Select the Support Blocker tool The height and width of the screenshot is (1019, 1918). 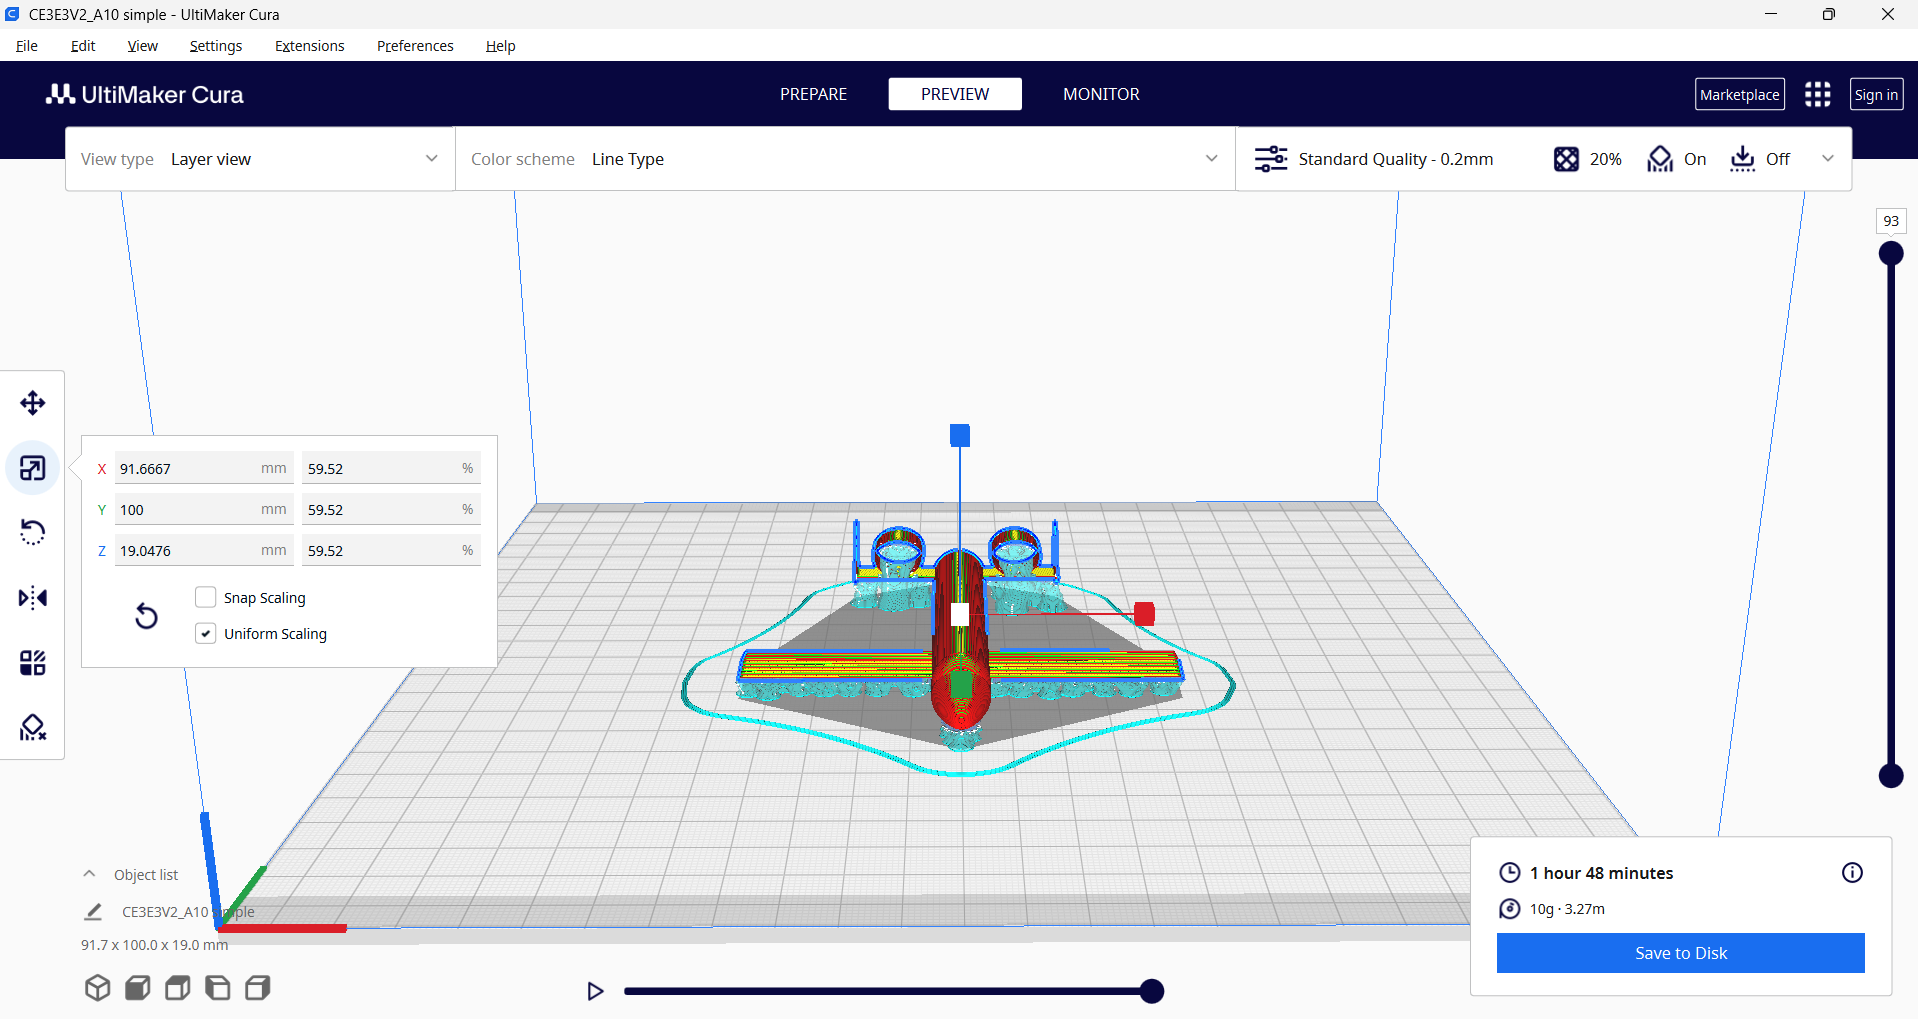click(x=33, y=728)
